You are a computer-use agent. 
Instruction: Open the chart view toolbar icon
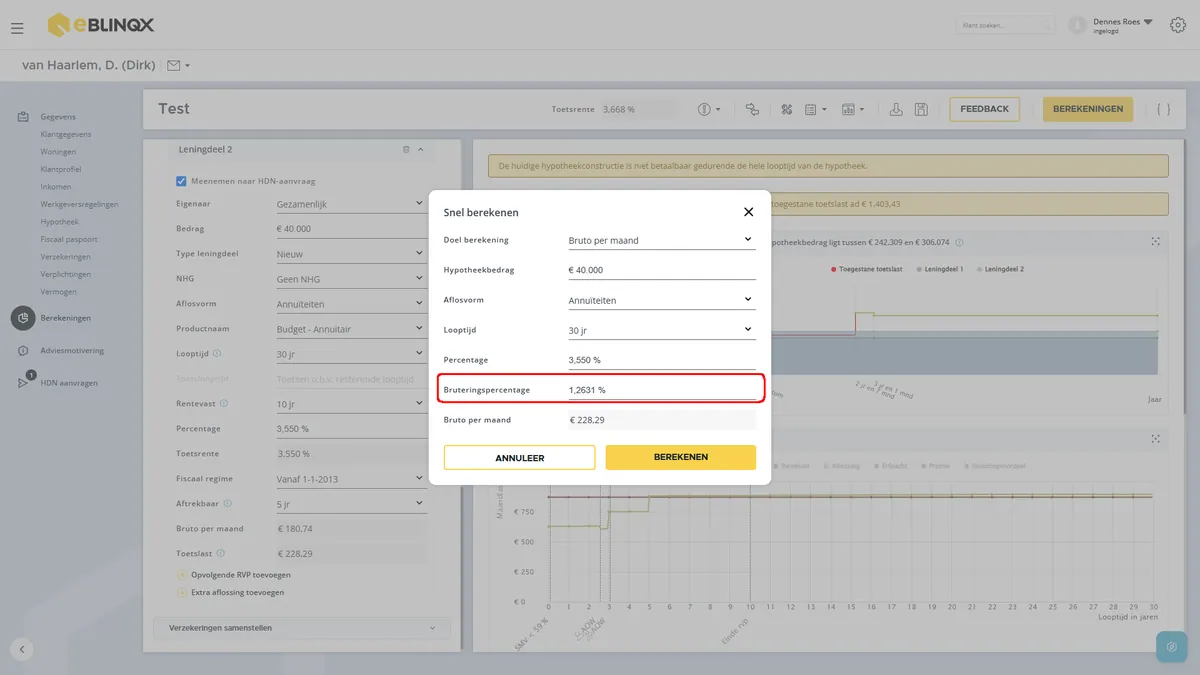point(848,109)
